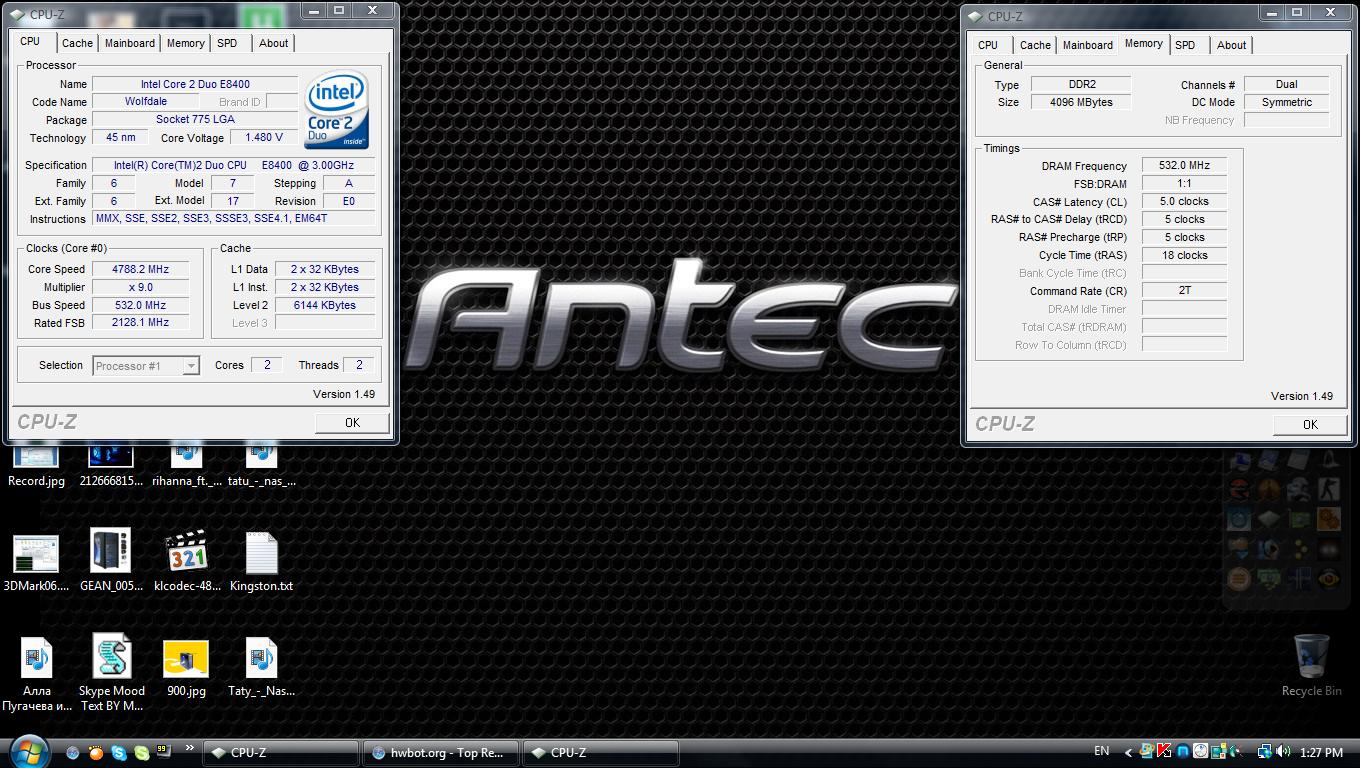Open SPD tab in right CPU-Z window
The image size is (1360, 768).
[1185, 45]
